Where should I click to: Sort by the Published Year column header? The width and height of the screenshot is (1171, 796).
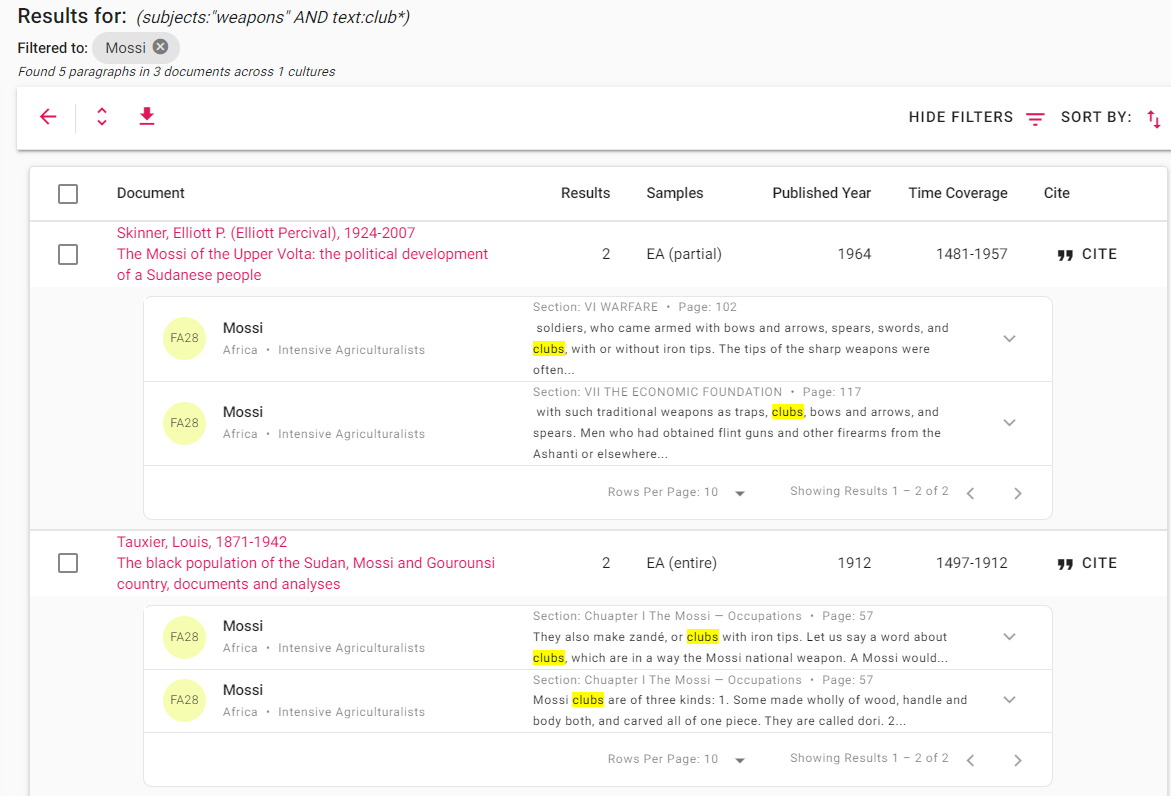pos(821,193)
